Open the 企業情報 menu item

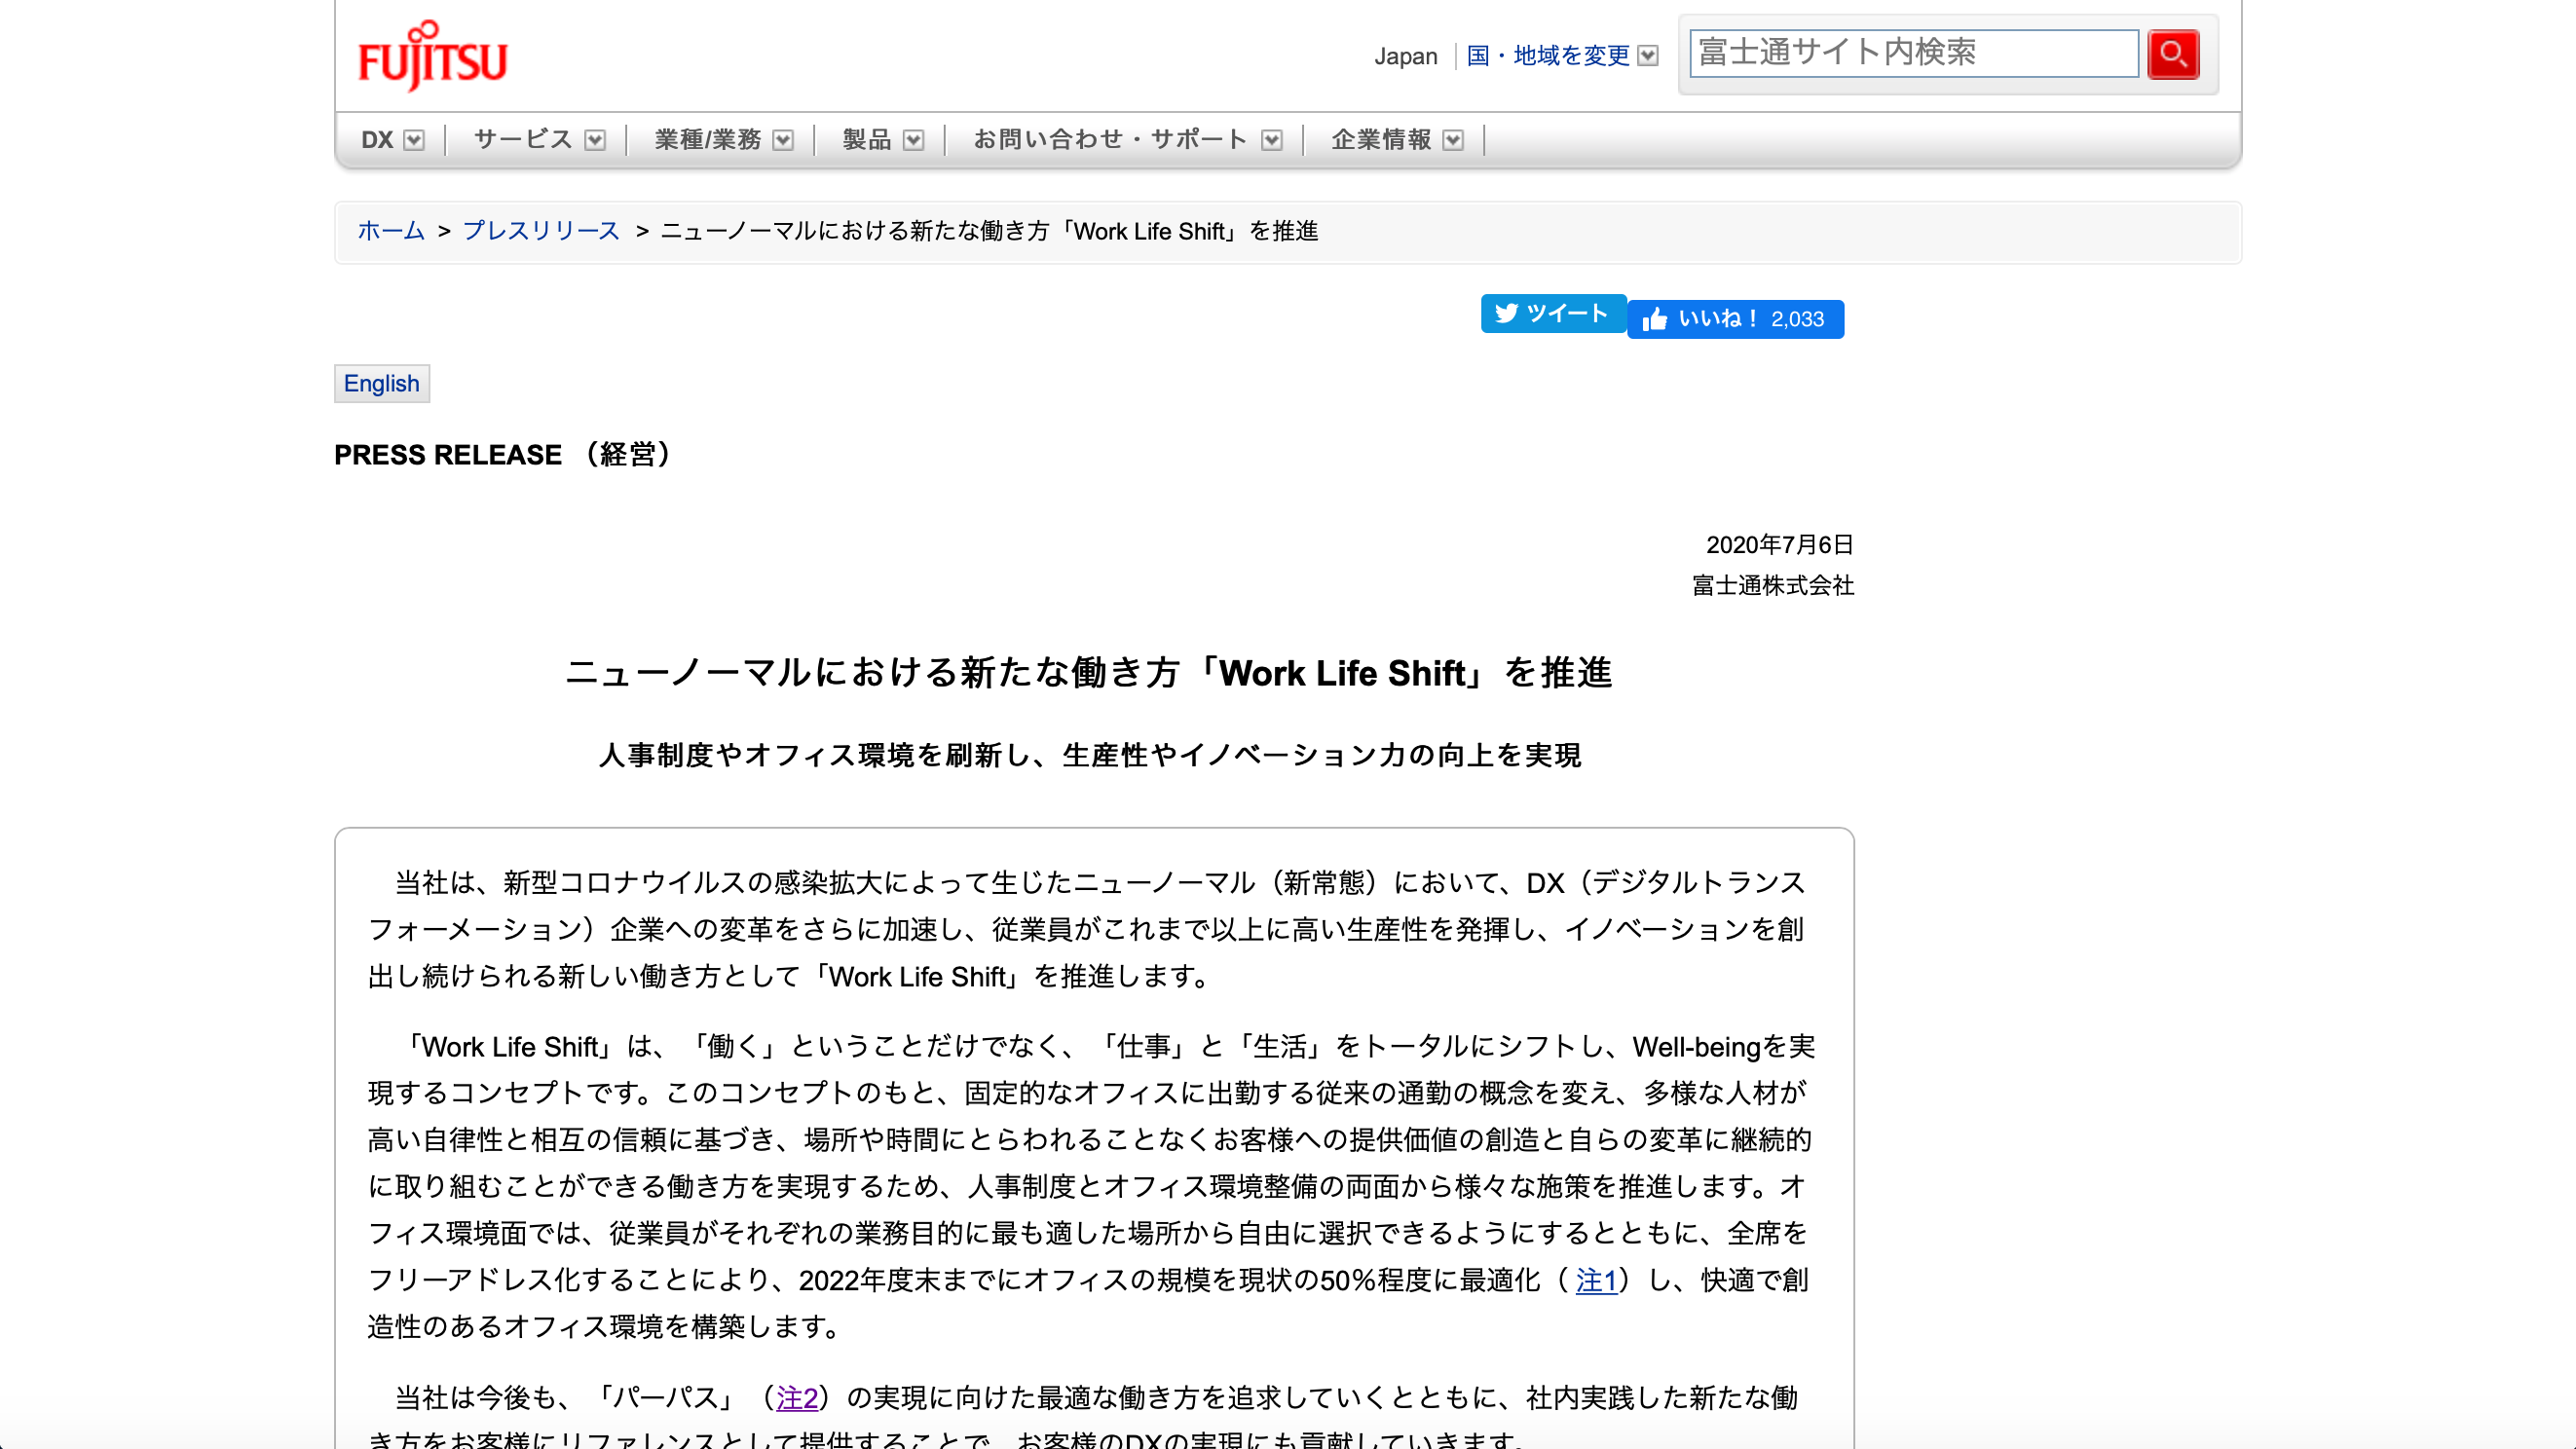pyautogui.click(x=1381, y=139)
